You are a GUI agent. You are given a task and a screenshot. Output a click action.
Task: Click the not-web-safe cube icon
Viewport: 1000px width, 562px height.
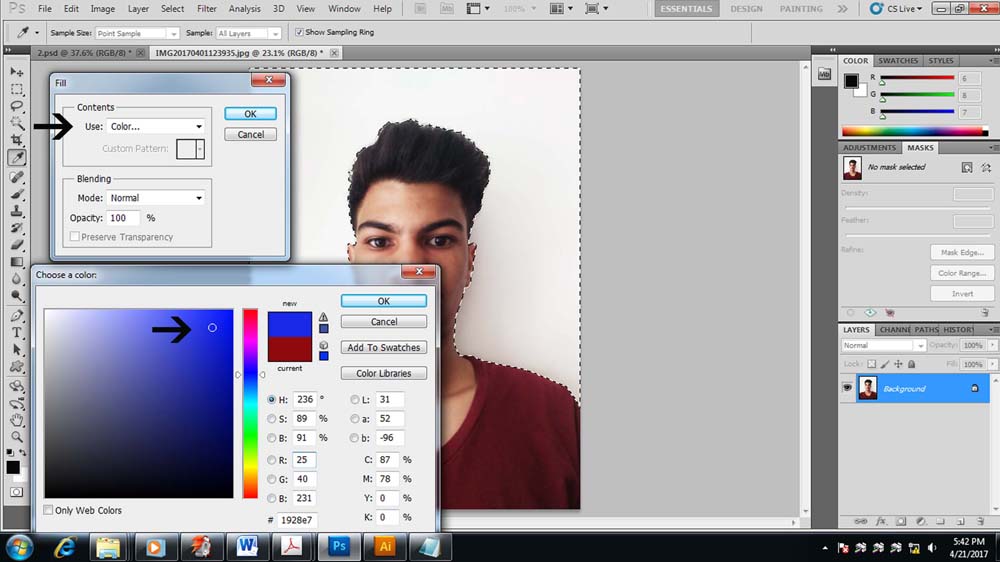(x=323, y=345)
